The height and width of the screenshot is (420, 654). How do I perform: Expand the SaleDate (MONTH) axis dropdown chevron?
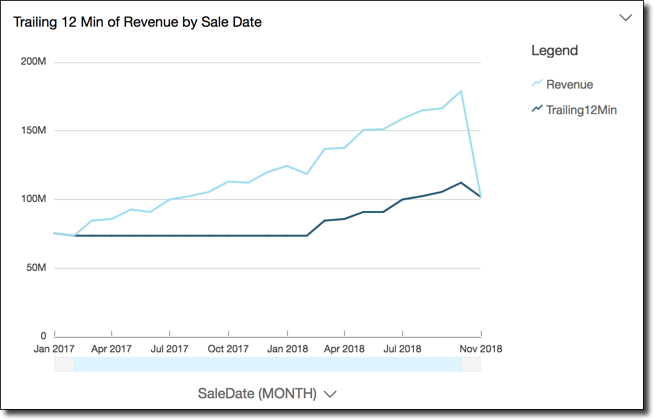(330, 394)
